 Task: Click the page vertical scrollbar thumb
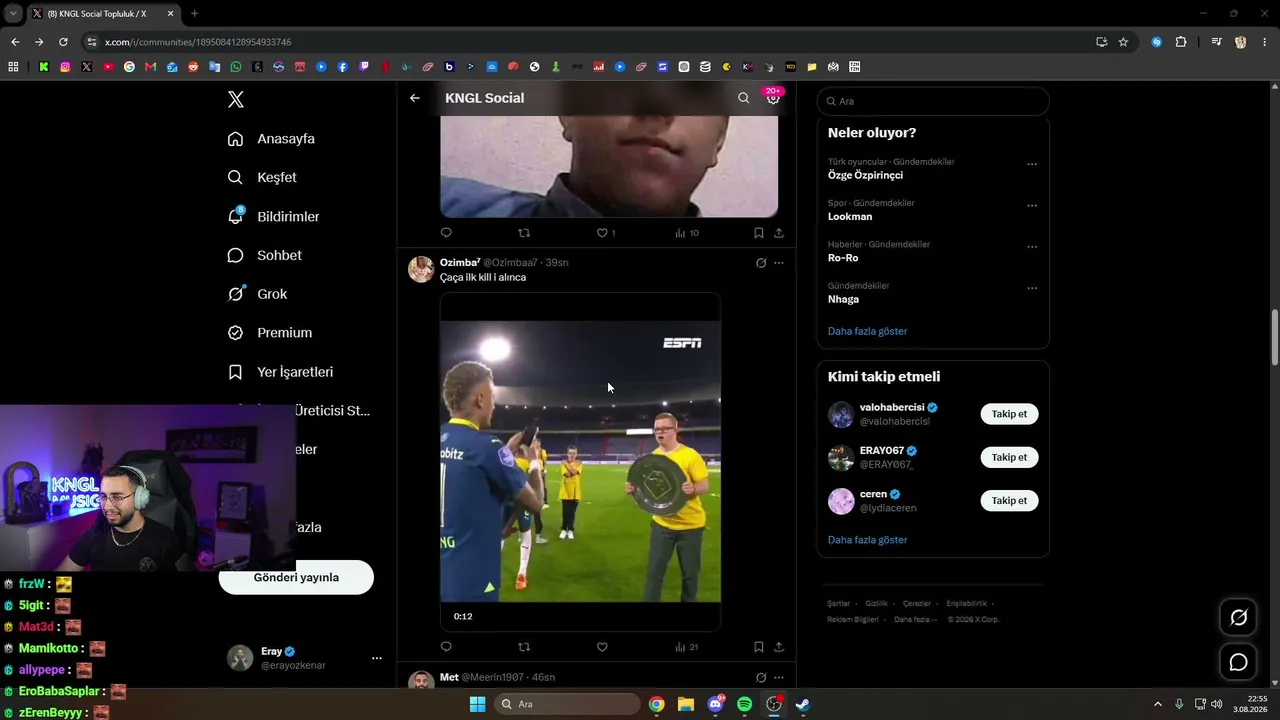click(x=1274, y=338)
